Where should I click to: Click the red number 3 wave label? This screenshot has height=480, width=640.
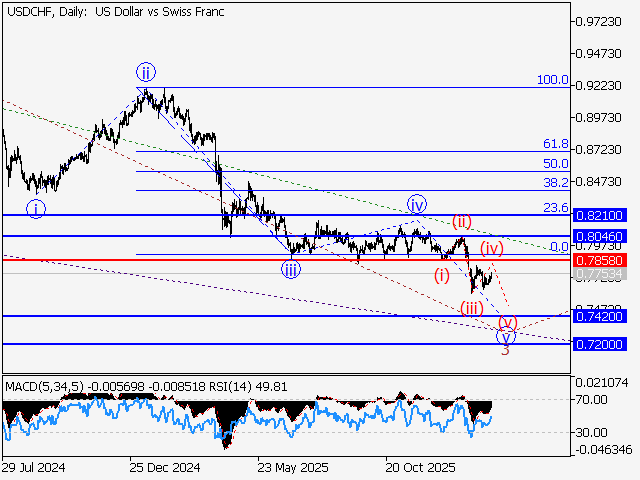point(505,350)
